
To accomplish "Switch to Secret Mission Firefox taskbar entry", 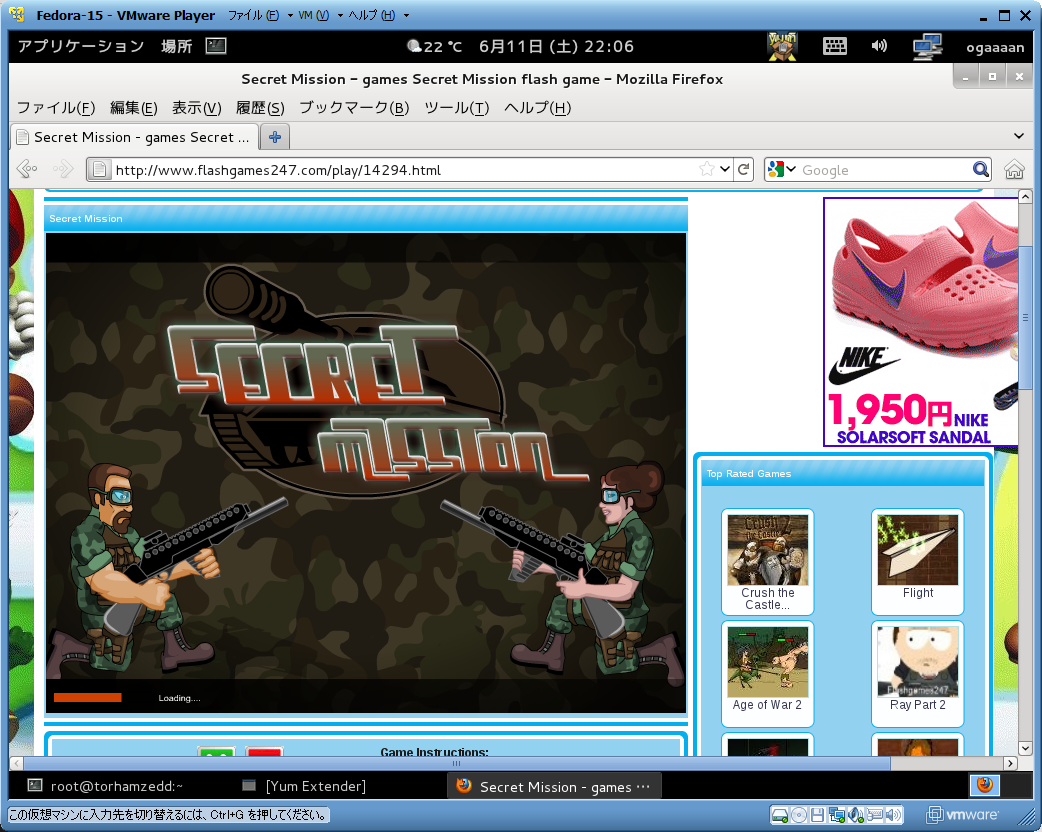I will (x=554, y=787).
